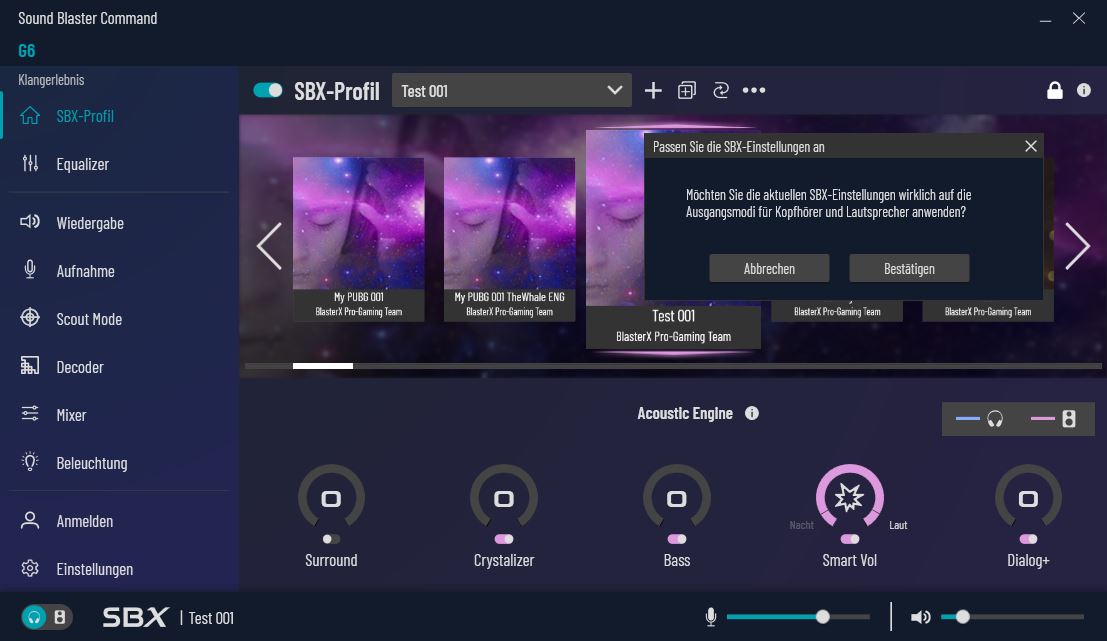Click the Smart Vol dial

pyautogui.click(x=849, y=497)
